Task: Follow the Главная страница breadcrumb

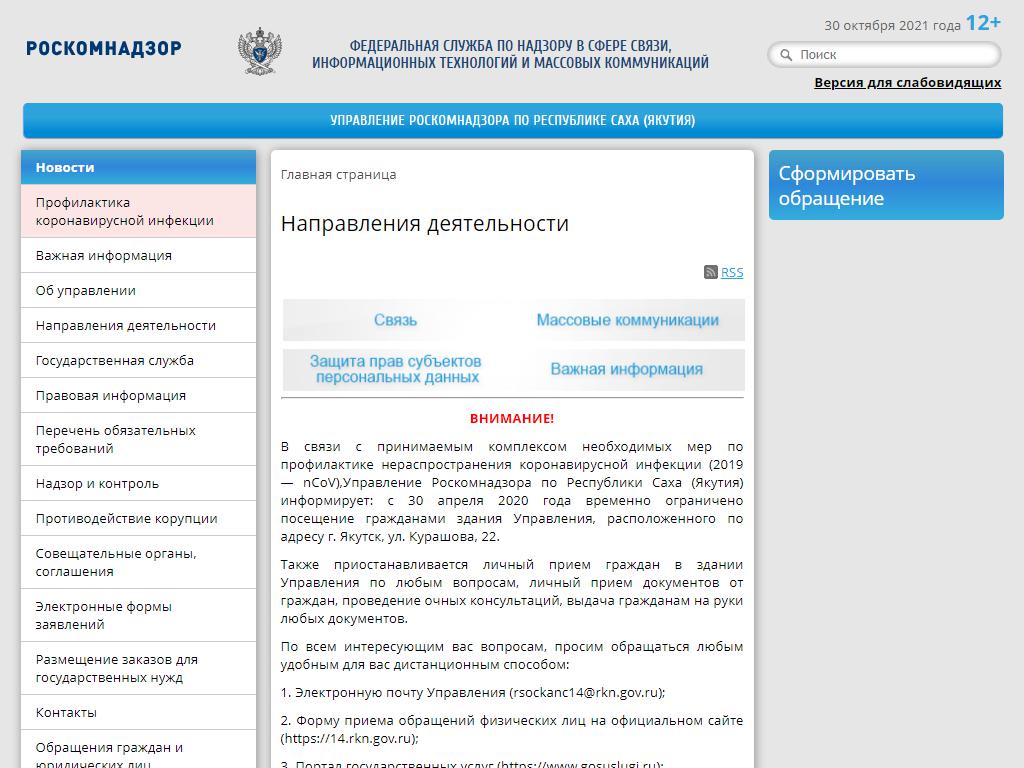Action: 338,174
